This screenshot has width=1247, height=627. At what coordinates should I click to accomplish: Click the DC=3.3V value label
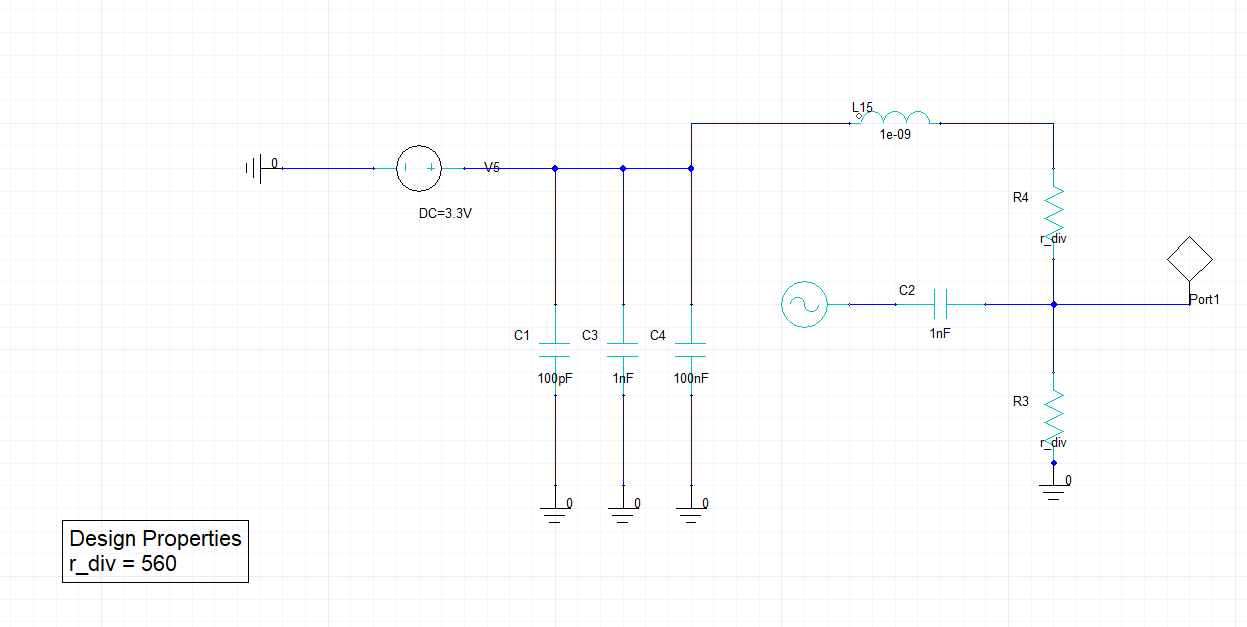click(443, 212)
